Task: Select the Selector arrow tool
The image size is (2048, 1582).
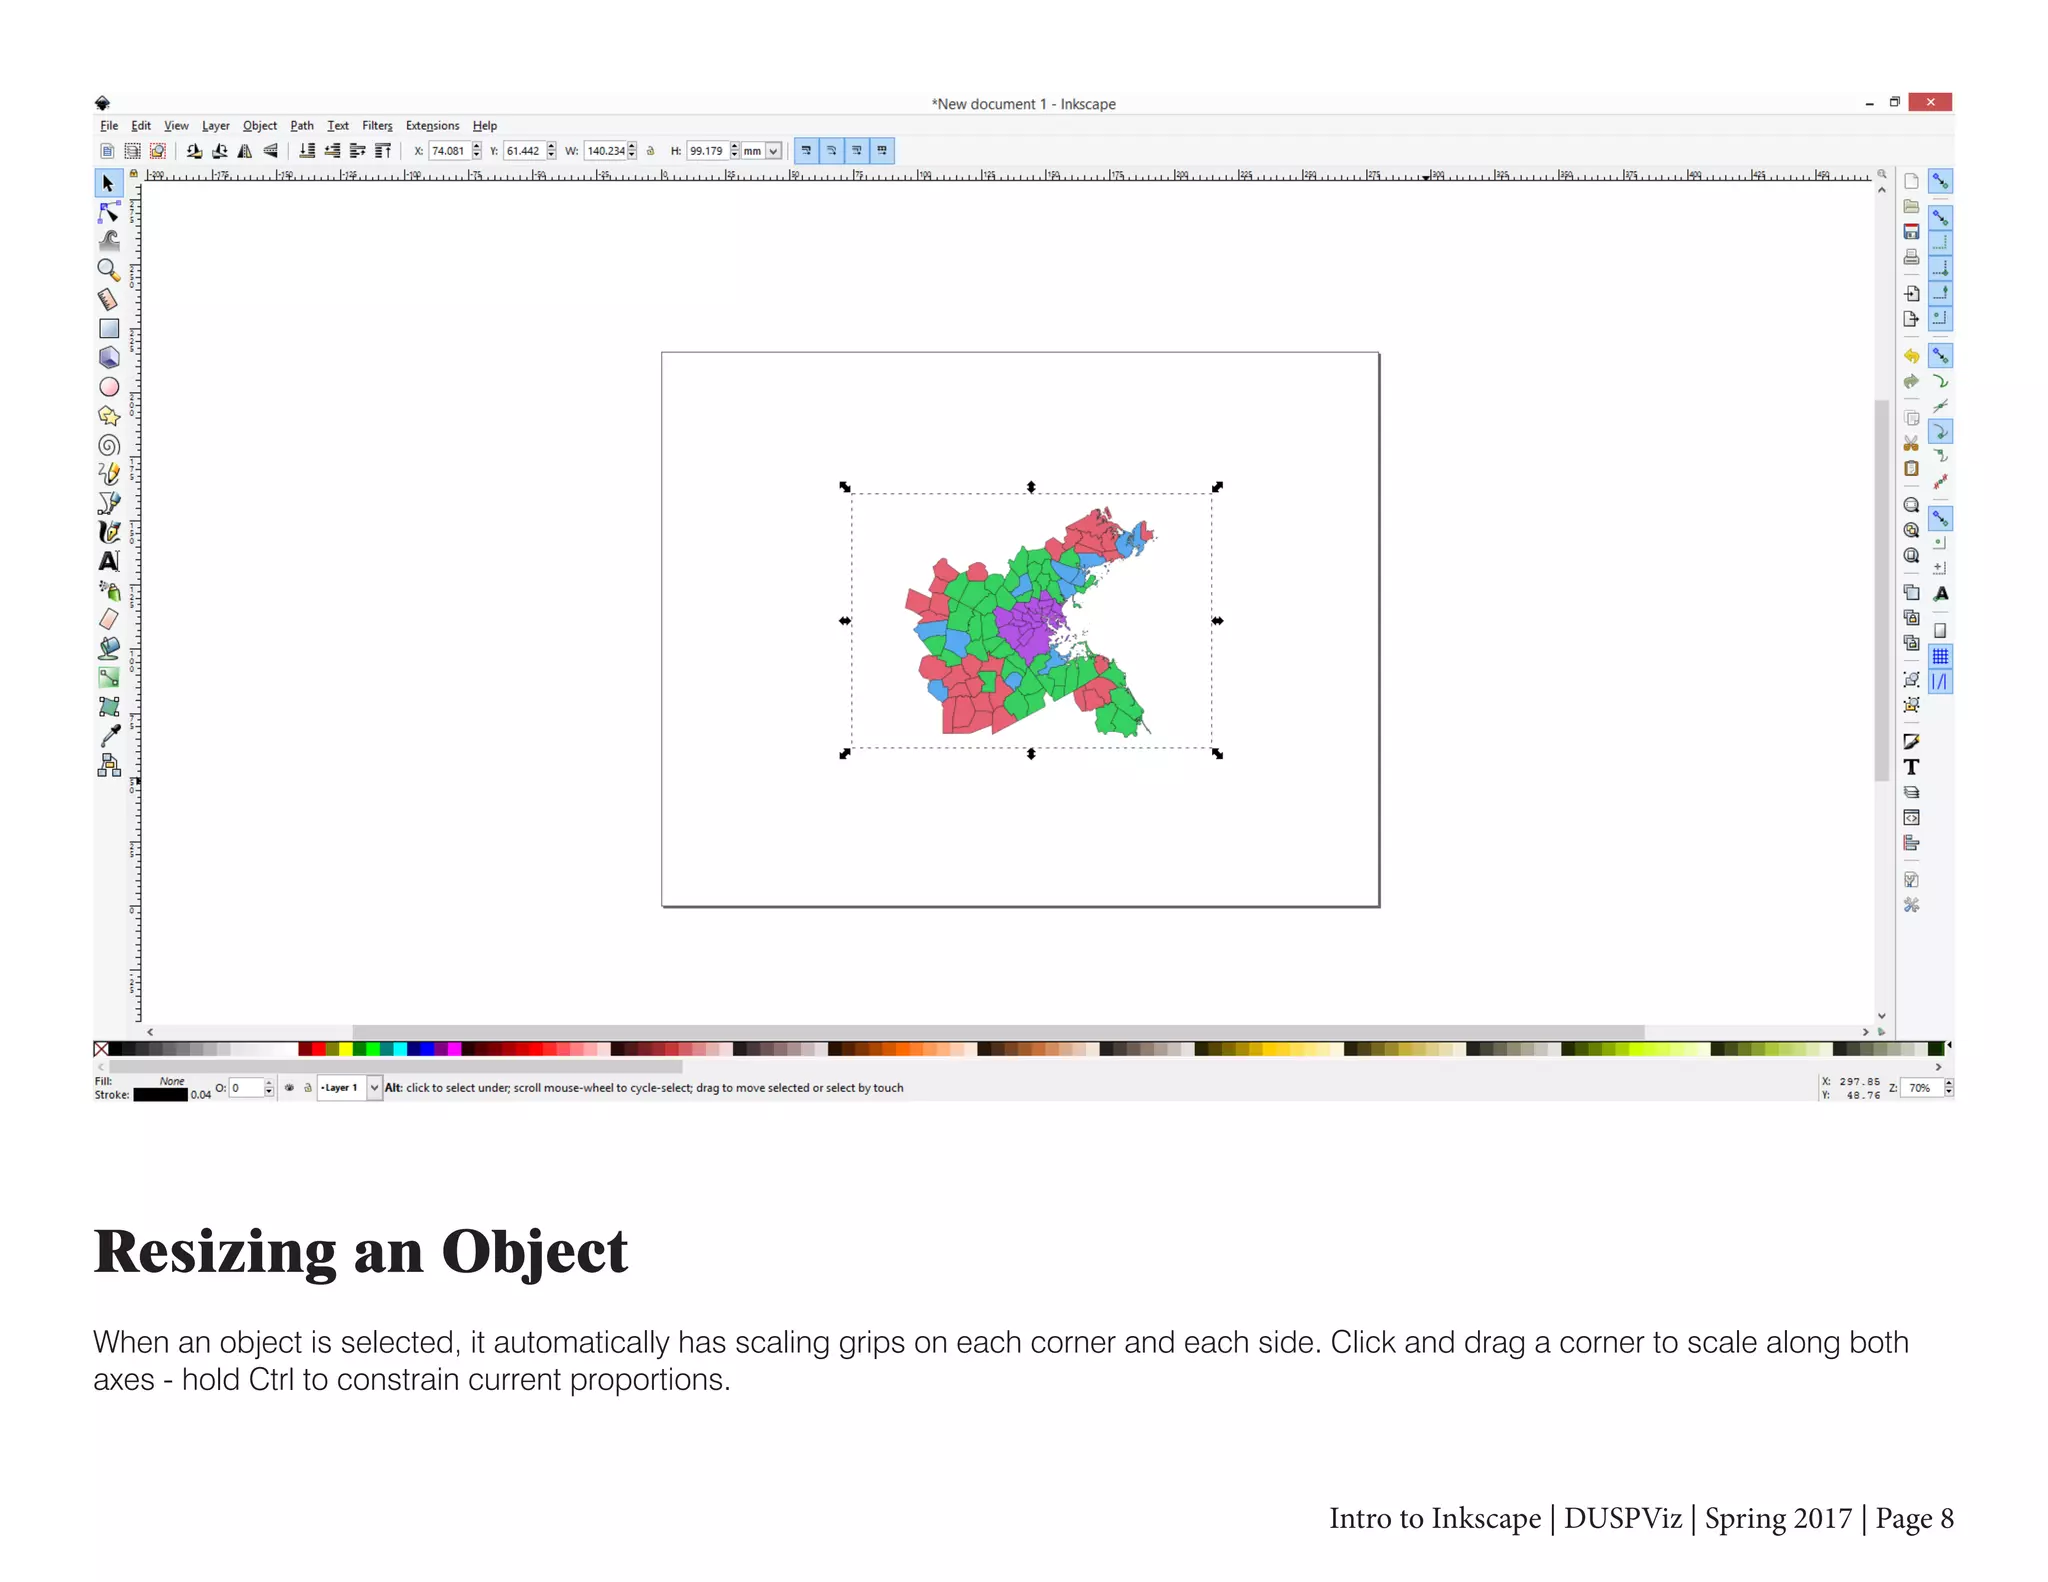Action: [108, 183]
